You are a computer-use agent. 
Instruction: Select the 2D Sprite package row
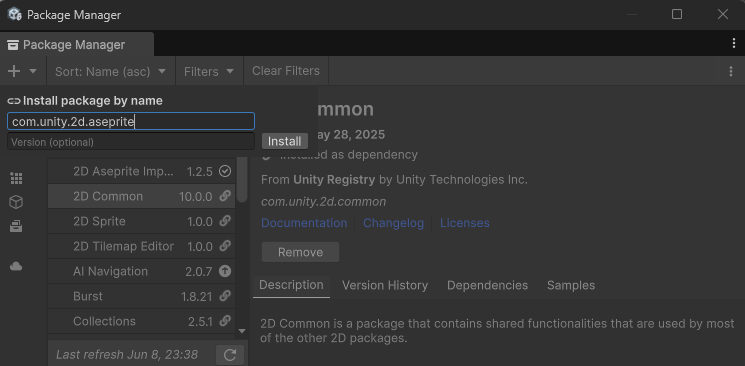point(141,221)
